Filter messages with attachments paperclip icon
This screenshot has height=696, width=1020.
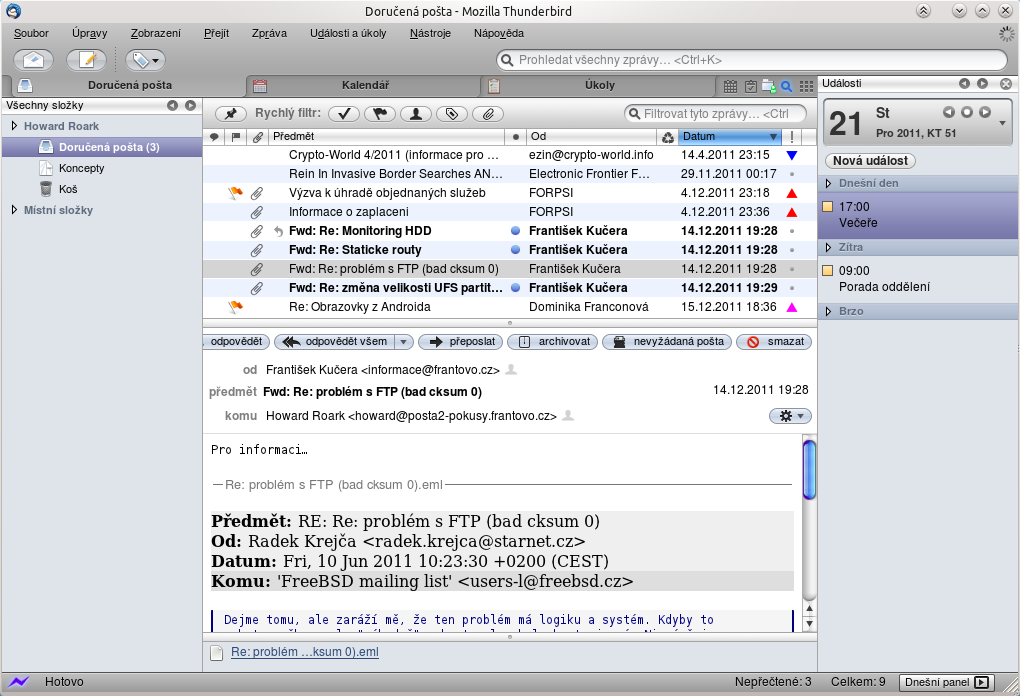pos(488,114)
